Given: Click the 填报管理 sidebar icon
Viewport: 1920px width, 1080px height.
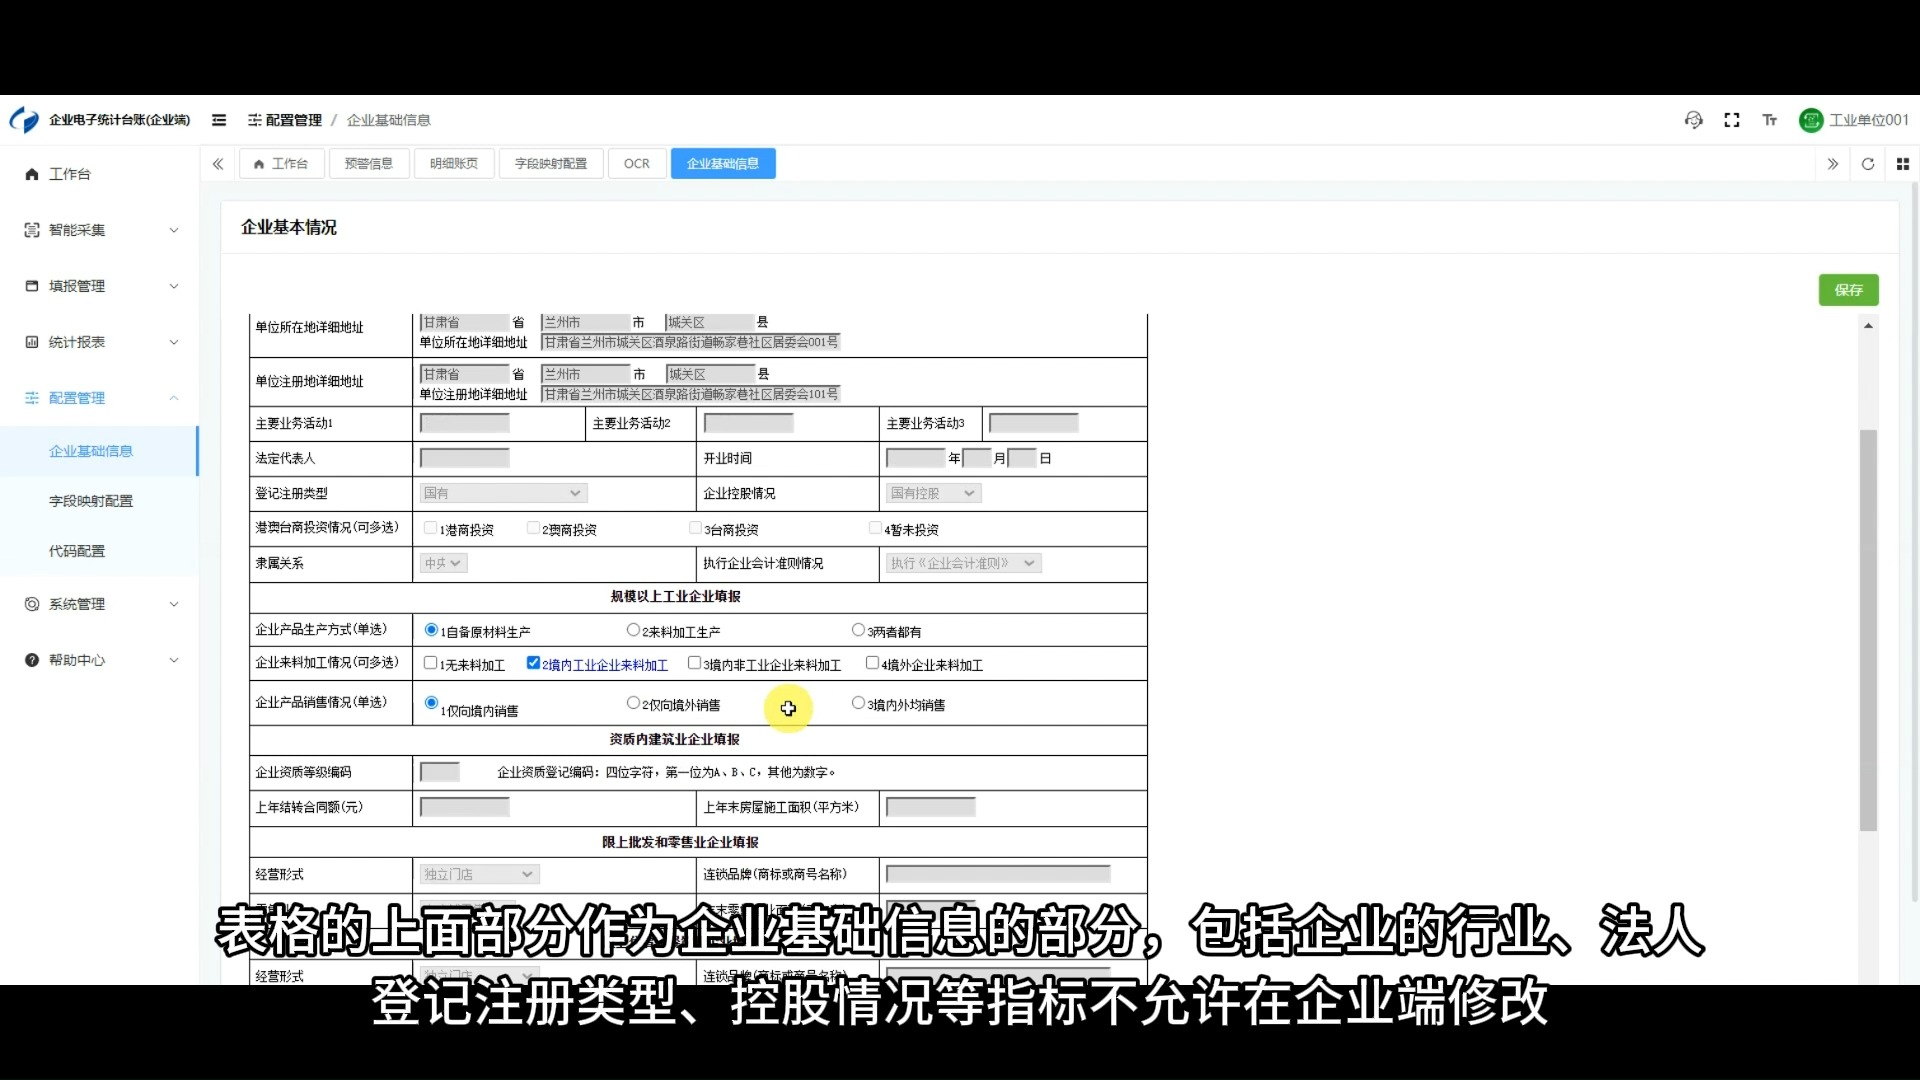Looking at the screenshot, I should [32, 286].
